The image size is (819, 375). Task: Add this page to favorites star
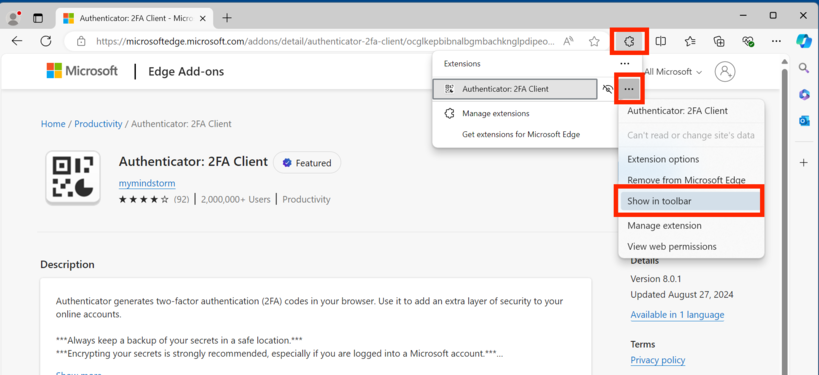click(x=594, y=41)
